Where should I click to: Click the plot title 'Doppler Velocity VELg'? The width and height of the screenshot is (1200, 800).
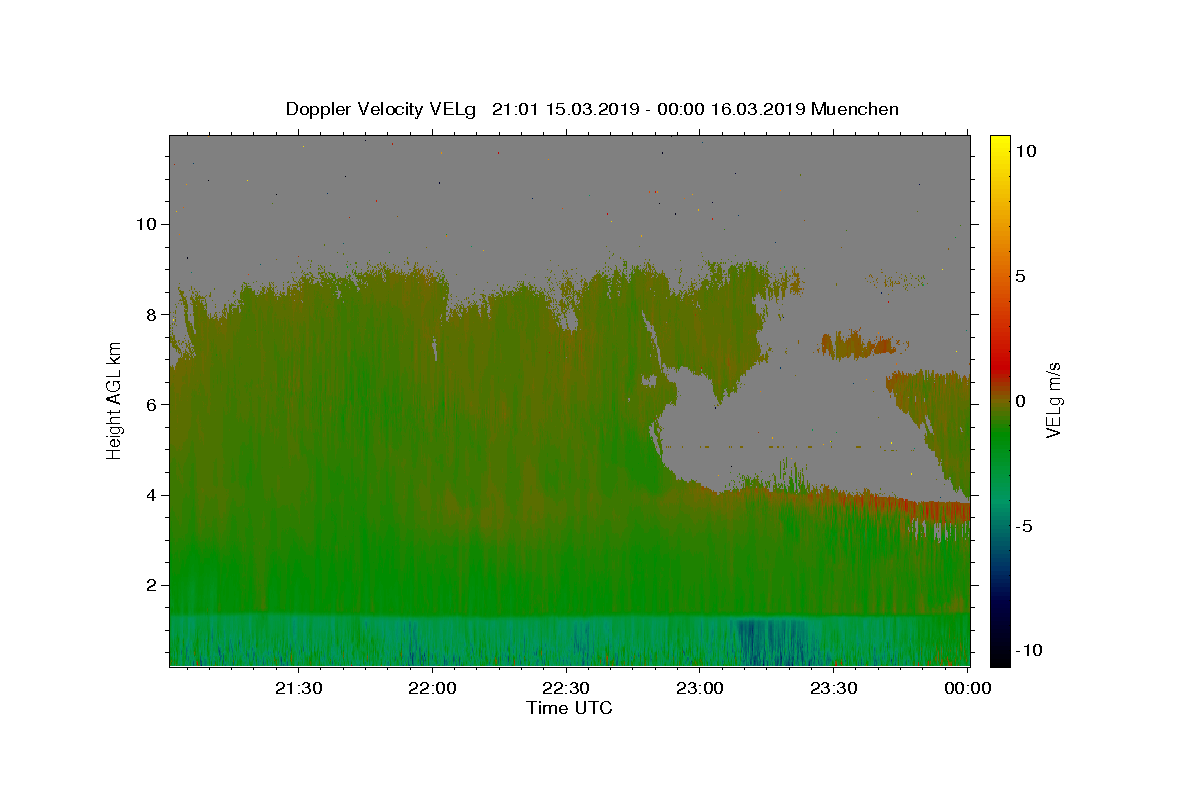coord(381,109)
